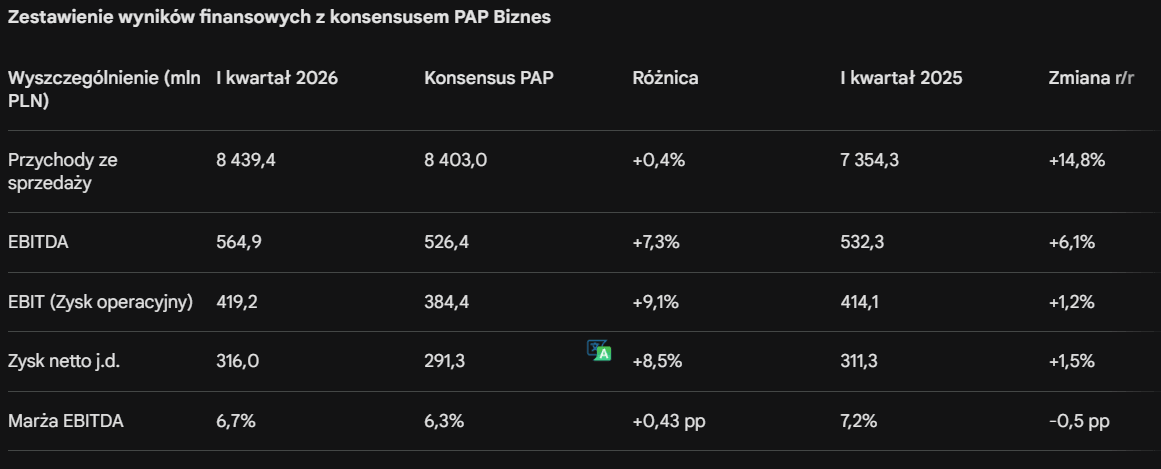The height and width of the screenshot is (469, 1161).
Task: Click the Zmiana r/r column header
Action: click(1091, 78)
